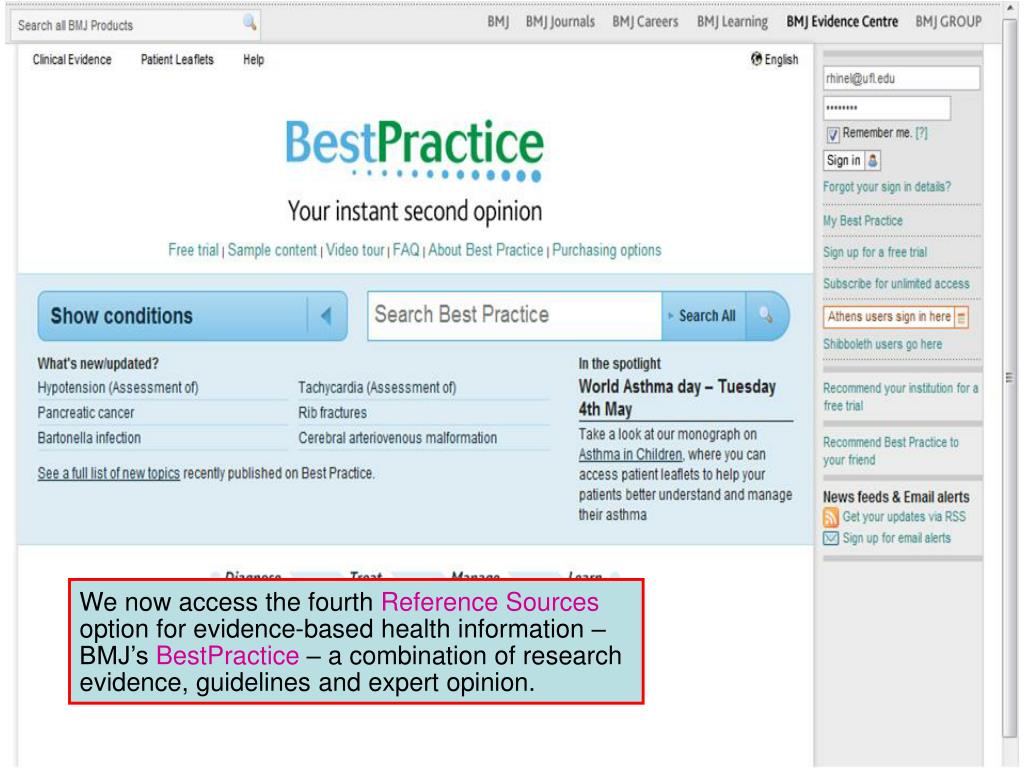Image resolution: width=1024 pixels, height=768 pixels.
Task: Click Recommend your institution for a free trial
Action: [x=901, y=397]
